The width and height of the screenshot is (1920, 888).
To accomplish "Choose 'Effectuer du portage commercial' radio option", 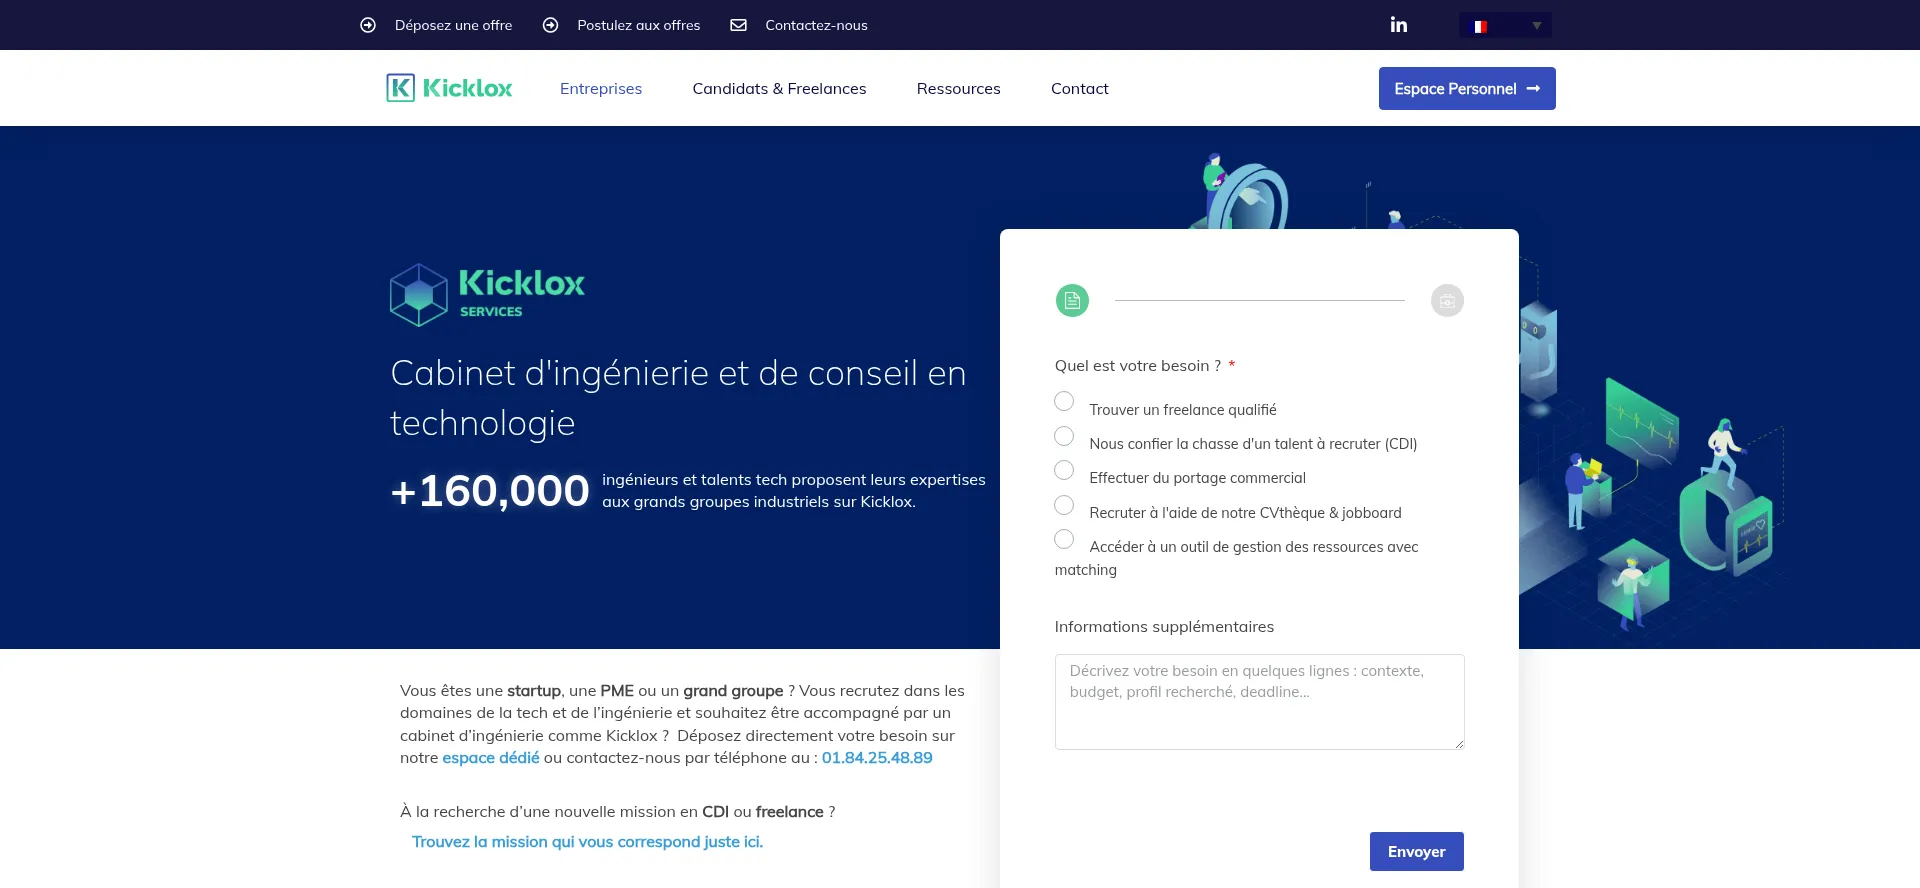I will pos(1064,470).
